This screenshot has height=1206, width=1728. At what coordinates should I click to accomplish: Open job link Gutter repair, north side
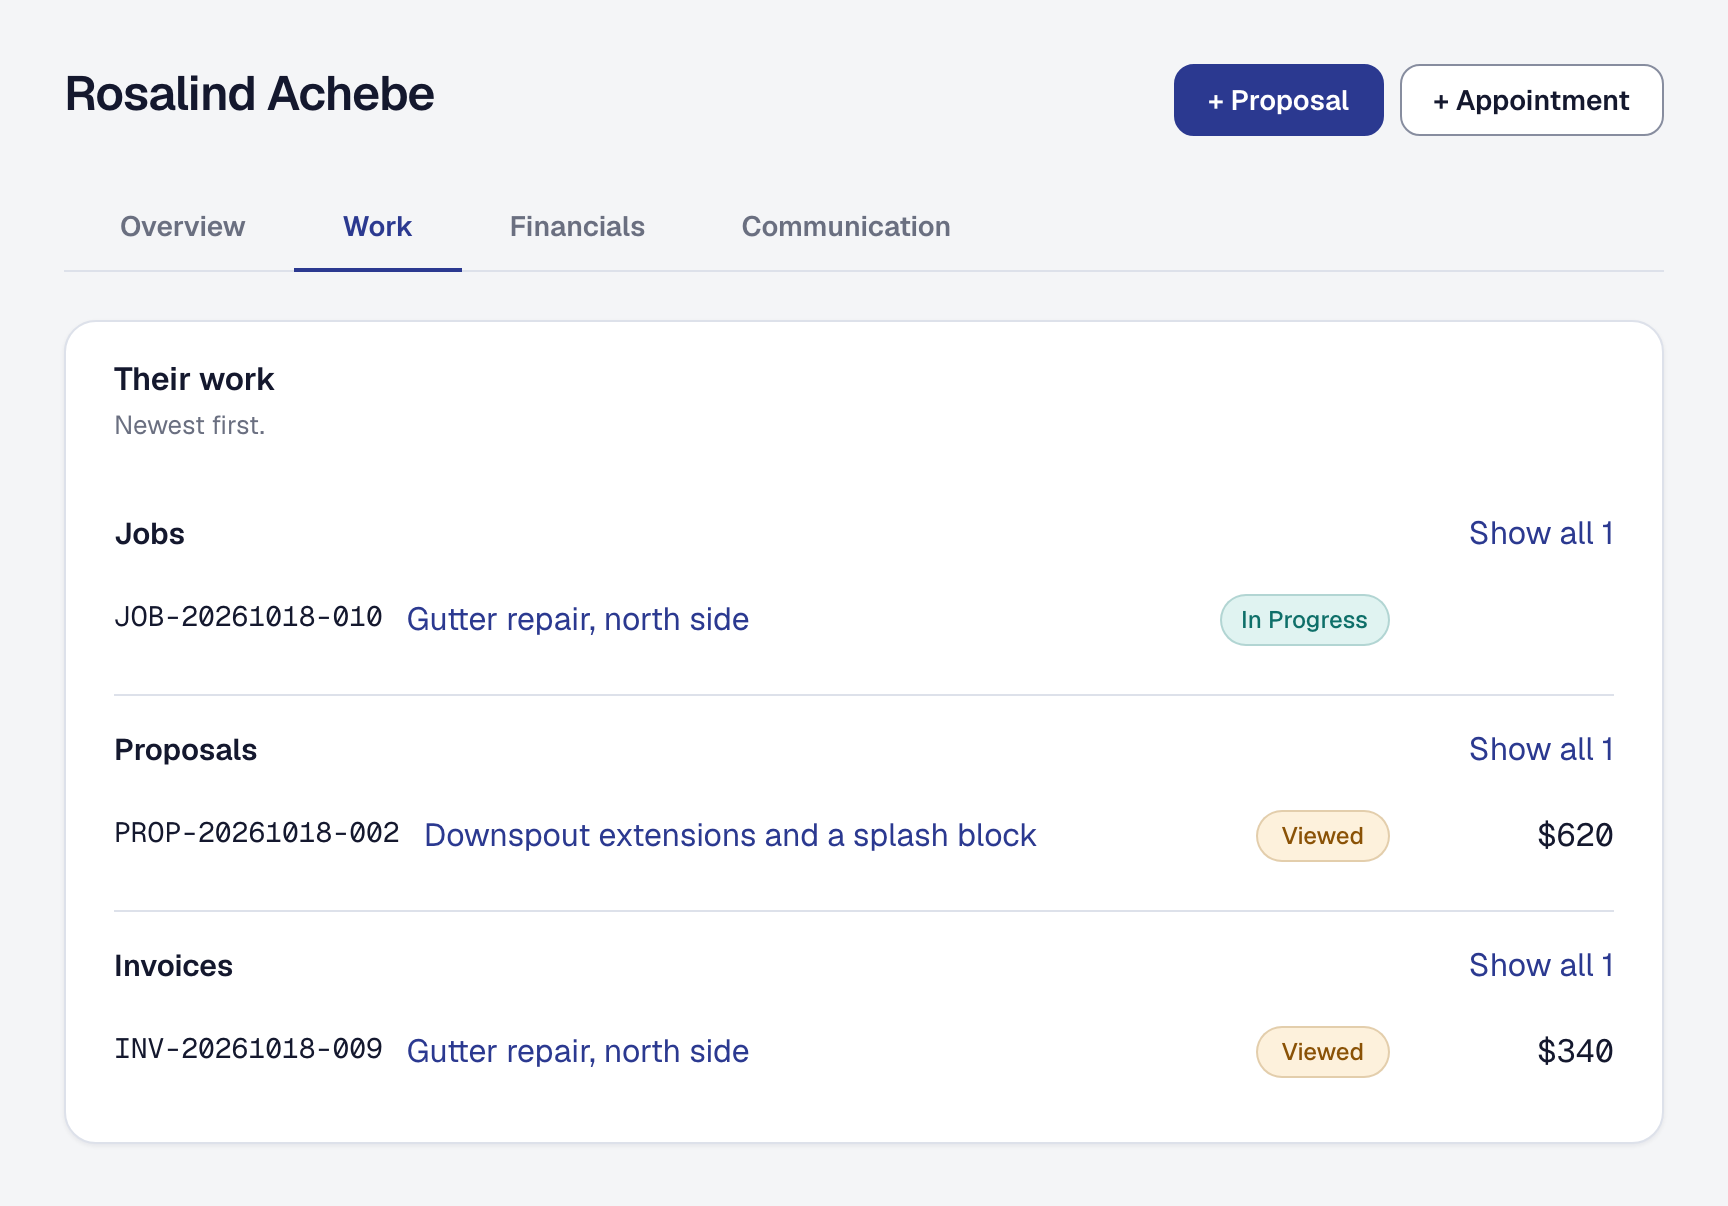point(578,620)
